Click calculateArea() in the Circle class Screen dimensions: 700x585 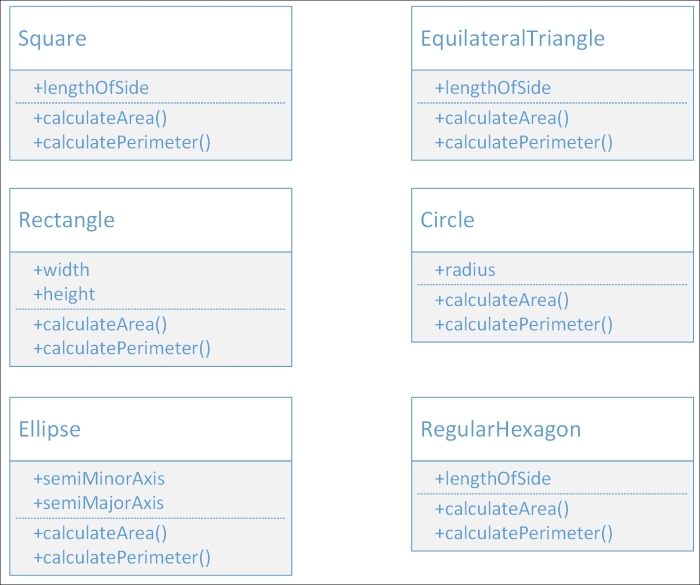[x=502, y=300]
